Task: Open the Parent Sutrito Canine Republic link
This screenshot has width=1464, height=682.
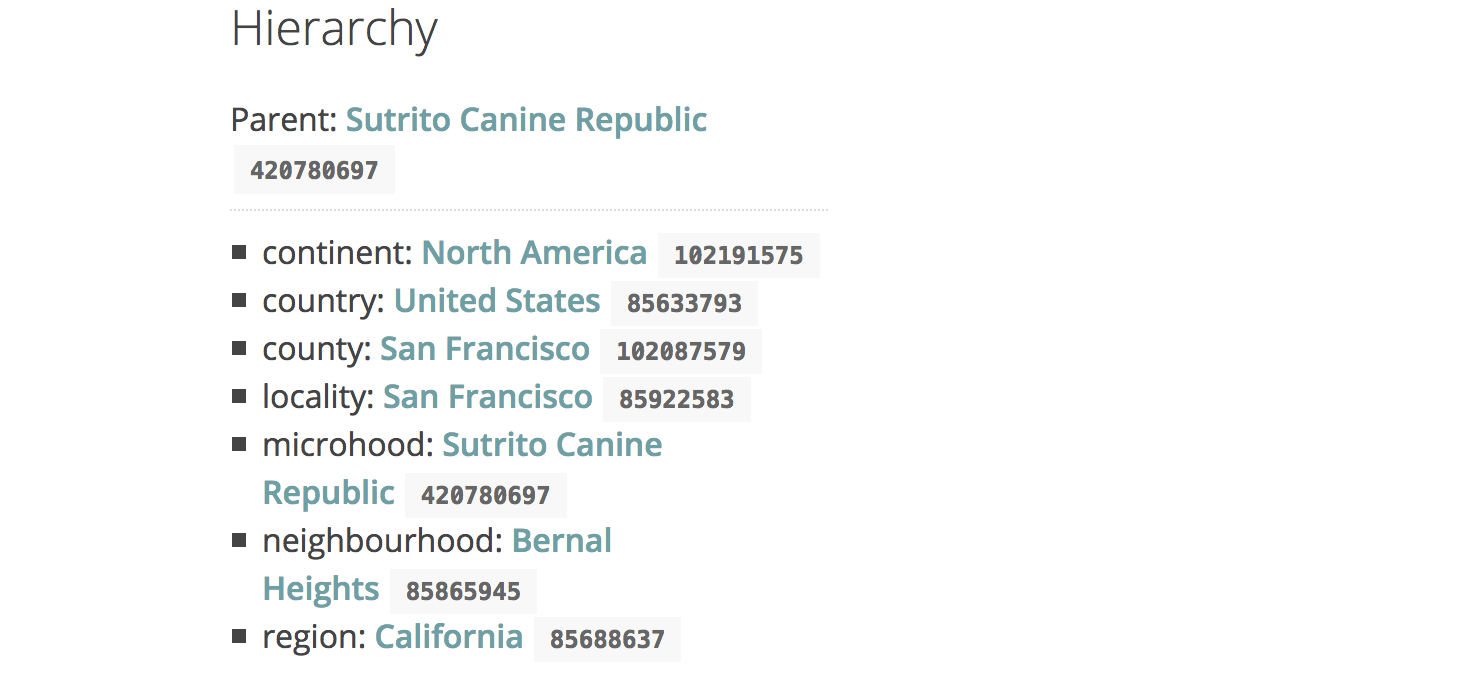Action: (x=526, y=120)
